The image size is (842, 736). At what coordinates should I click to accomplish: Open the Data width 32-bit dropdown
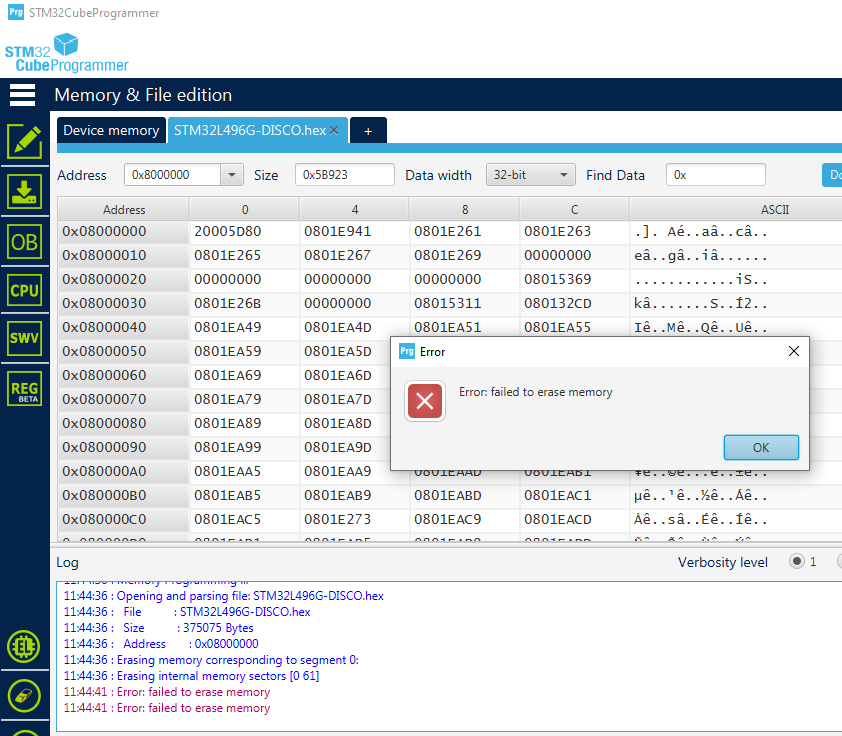(x=531, y=174)
